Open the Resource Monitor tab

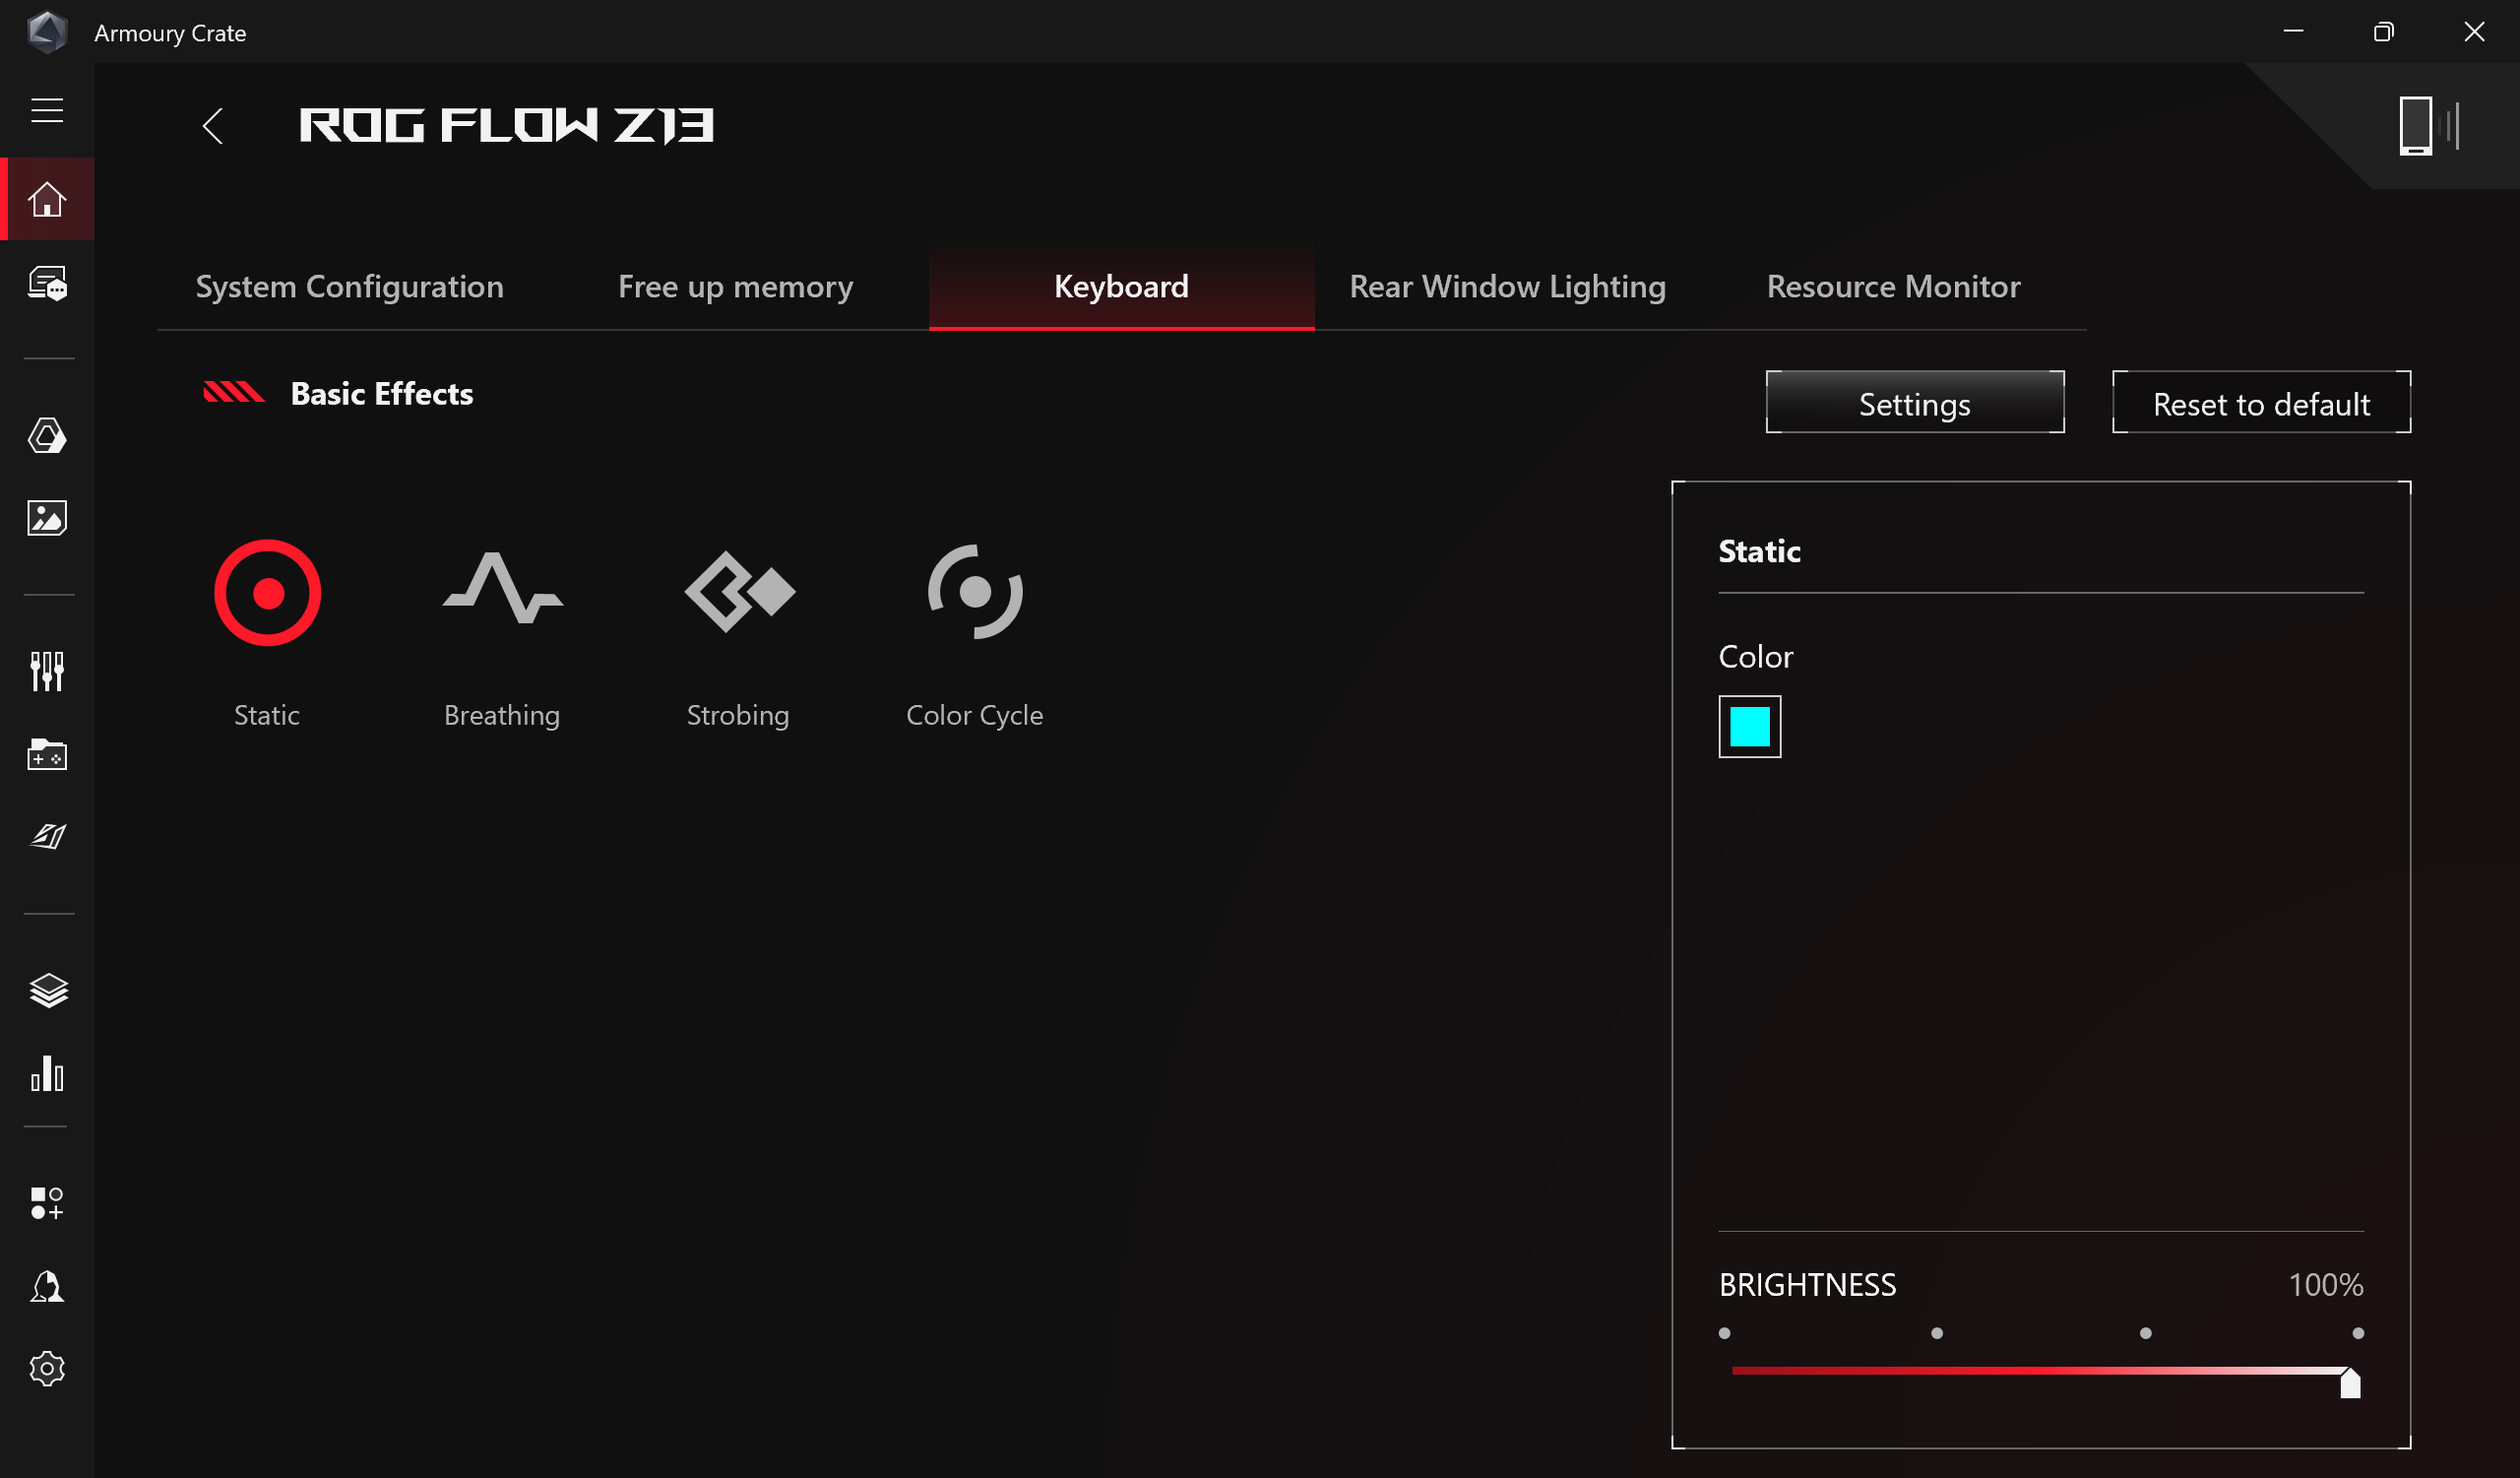[x=1893, y=287]
